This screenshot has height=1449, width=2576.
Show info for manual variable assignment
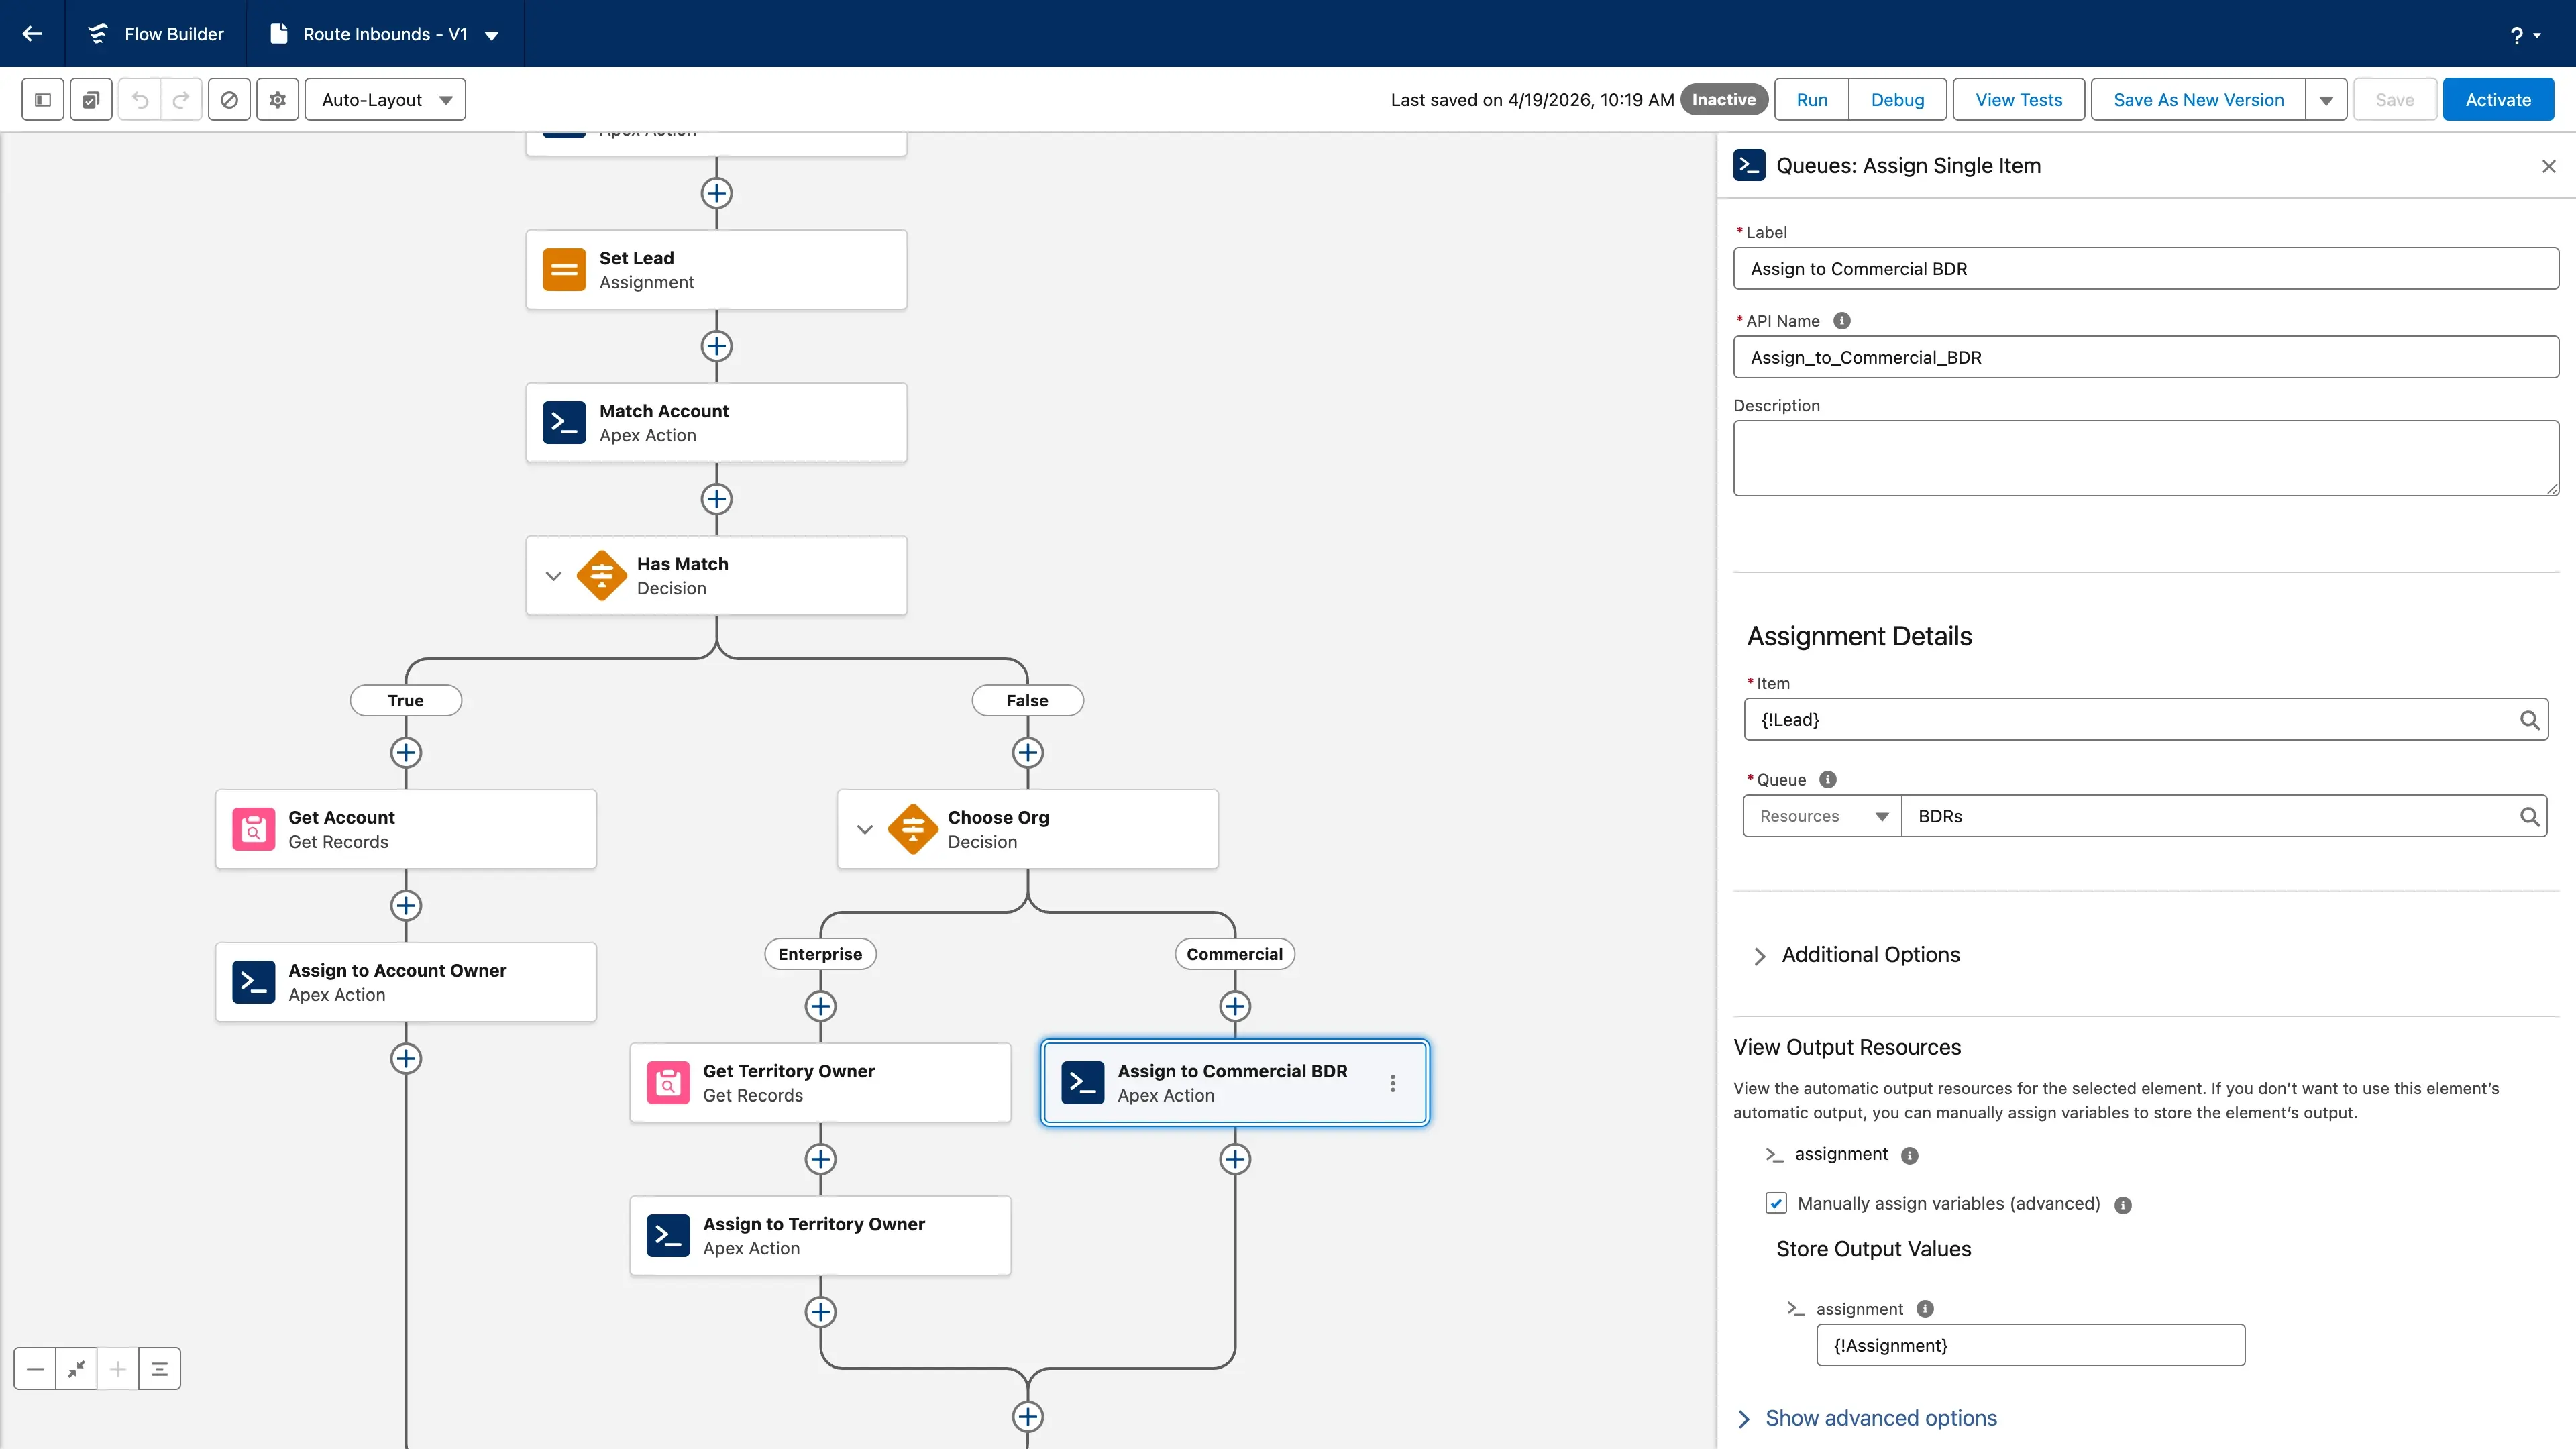click(2123, 1205)
